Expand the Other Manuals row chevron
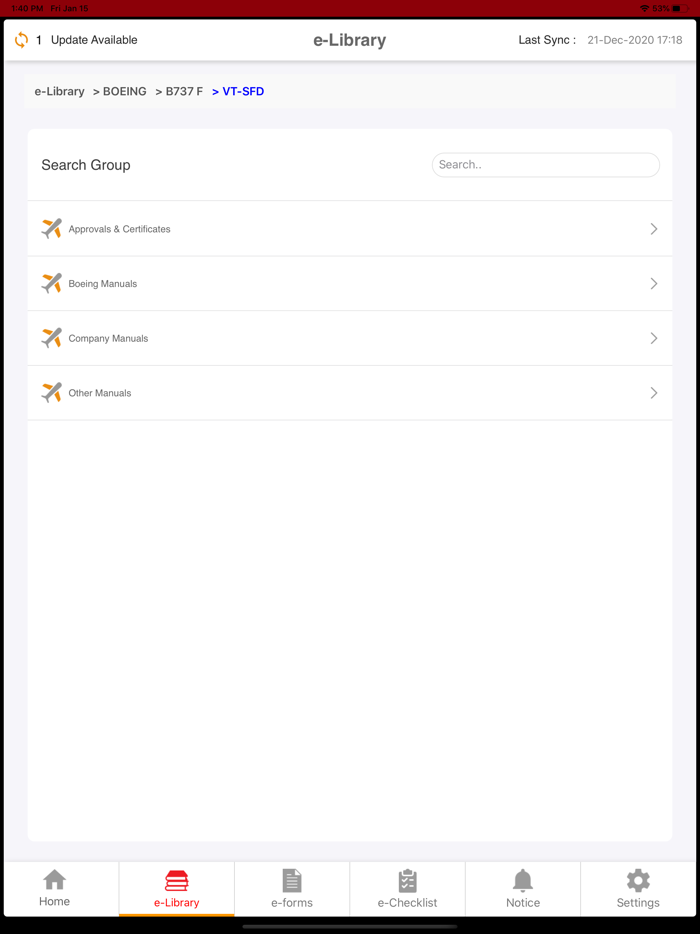The image size is (700, 934). [654, 392]
